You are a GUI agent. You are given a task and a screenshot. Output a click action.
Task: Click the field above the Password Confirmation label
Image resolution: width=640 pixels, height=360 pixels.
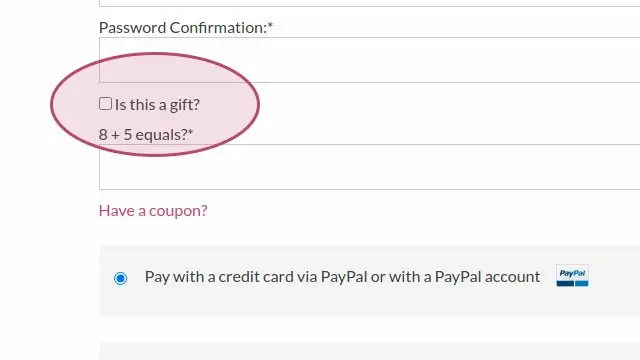point(369,3)
